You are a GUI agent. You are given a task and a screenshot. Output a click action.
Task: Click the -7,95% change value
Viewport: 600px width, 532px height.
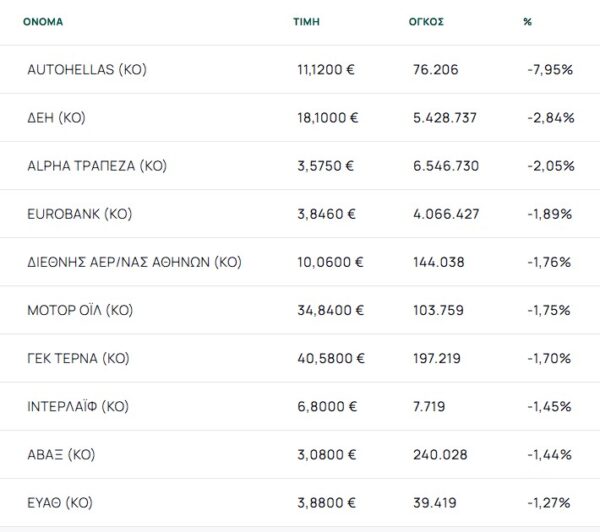(550, 70)
